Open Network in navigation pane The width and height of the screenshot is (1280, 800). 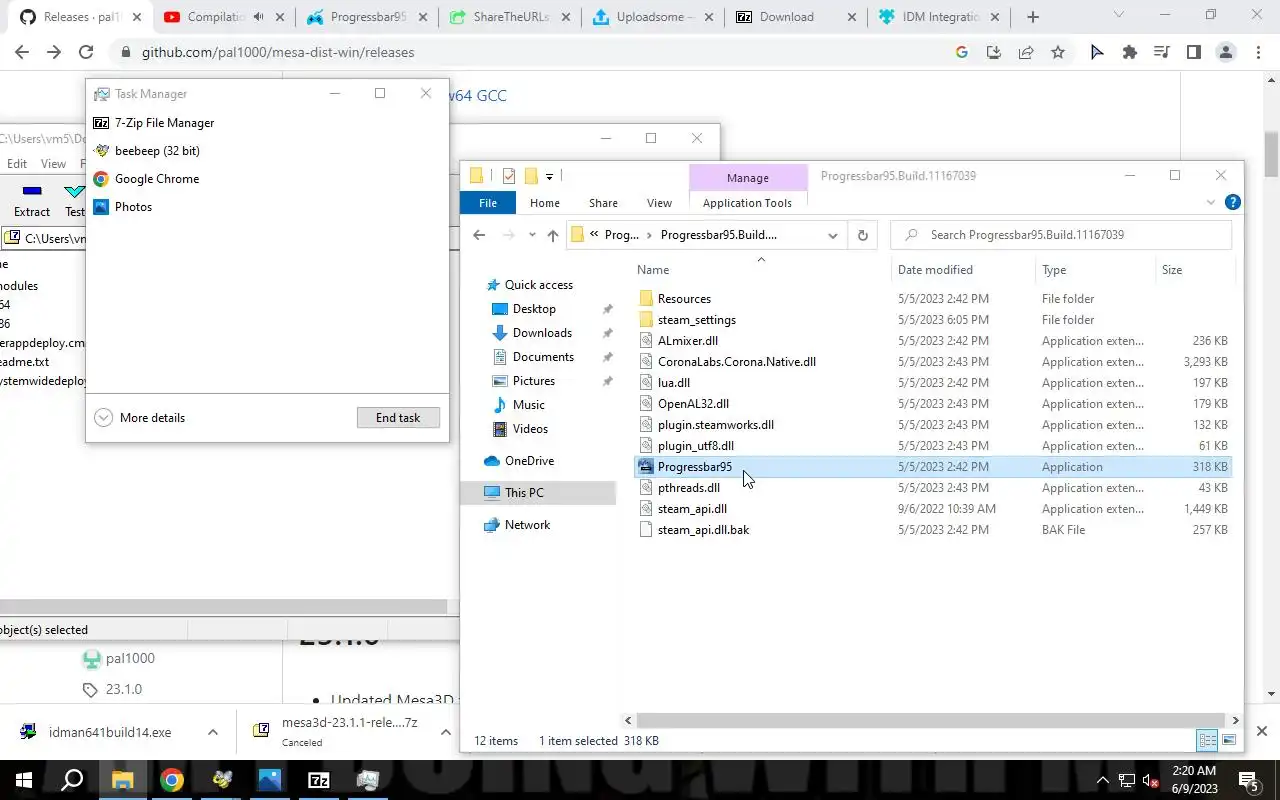click(527, 525)
